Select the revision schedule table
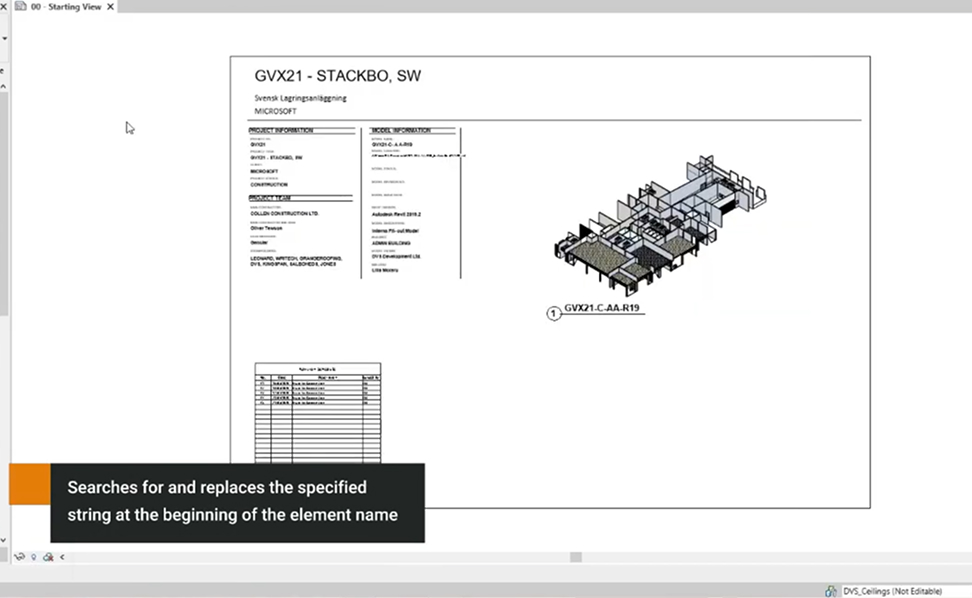 (x=317, y=412)
